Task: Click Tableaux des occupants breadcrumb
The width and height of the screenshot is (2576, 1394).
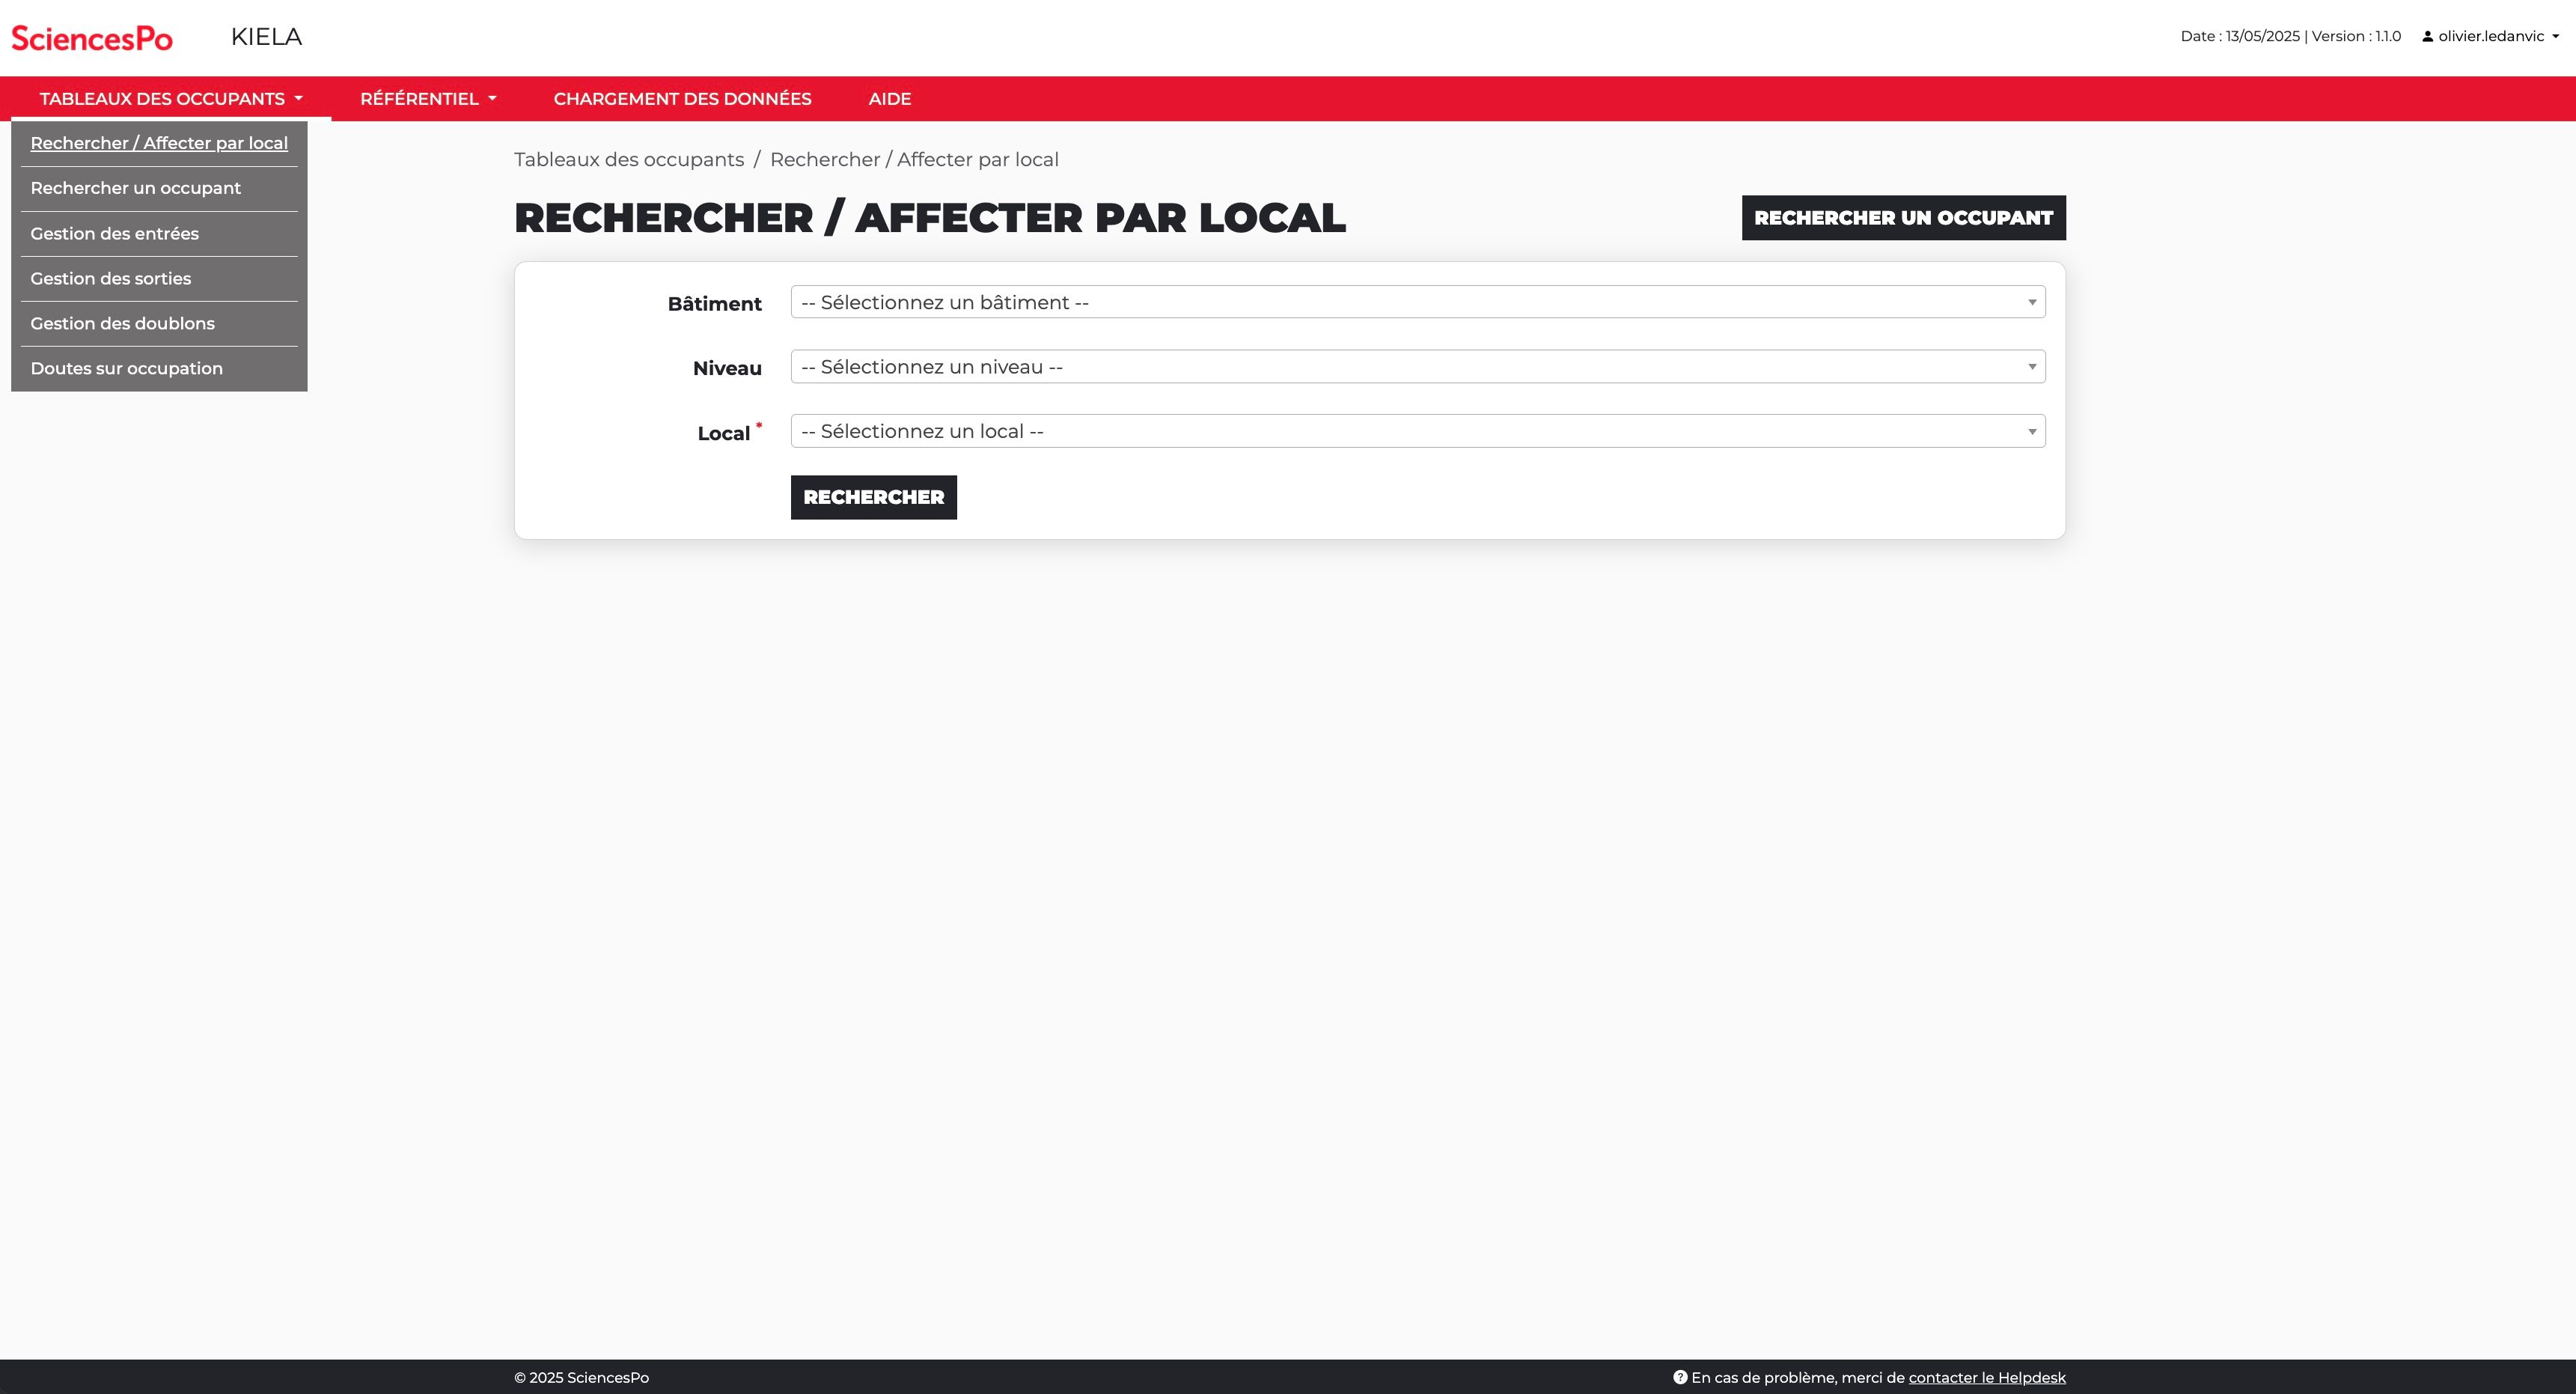Action: (x=629, y=160)
